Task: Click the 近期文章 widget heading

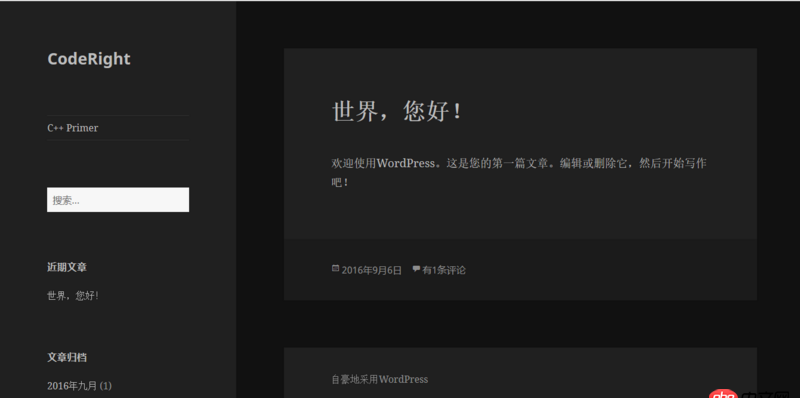Action: click(67, 267)
